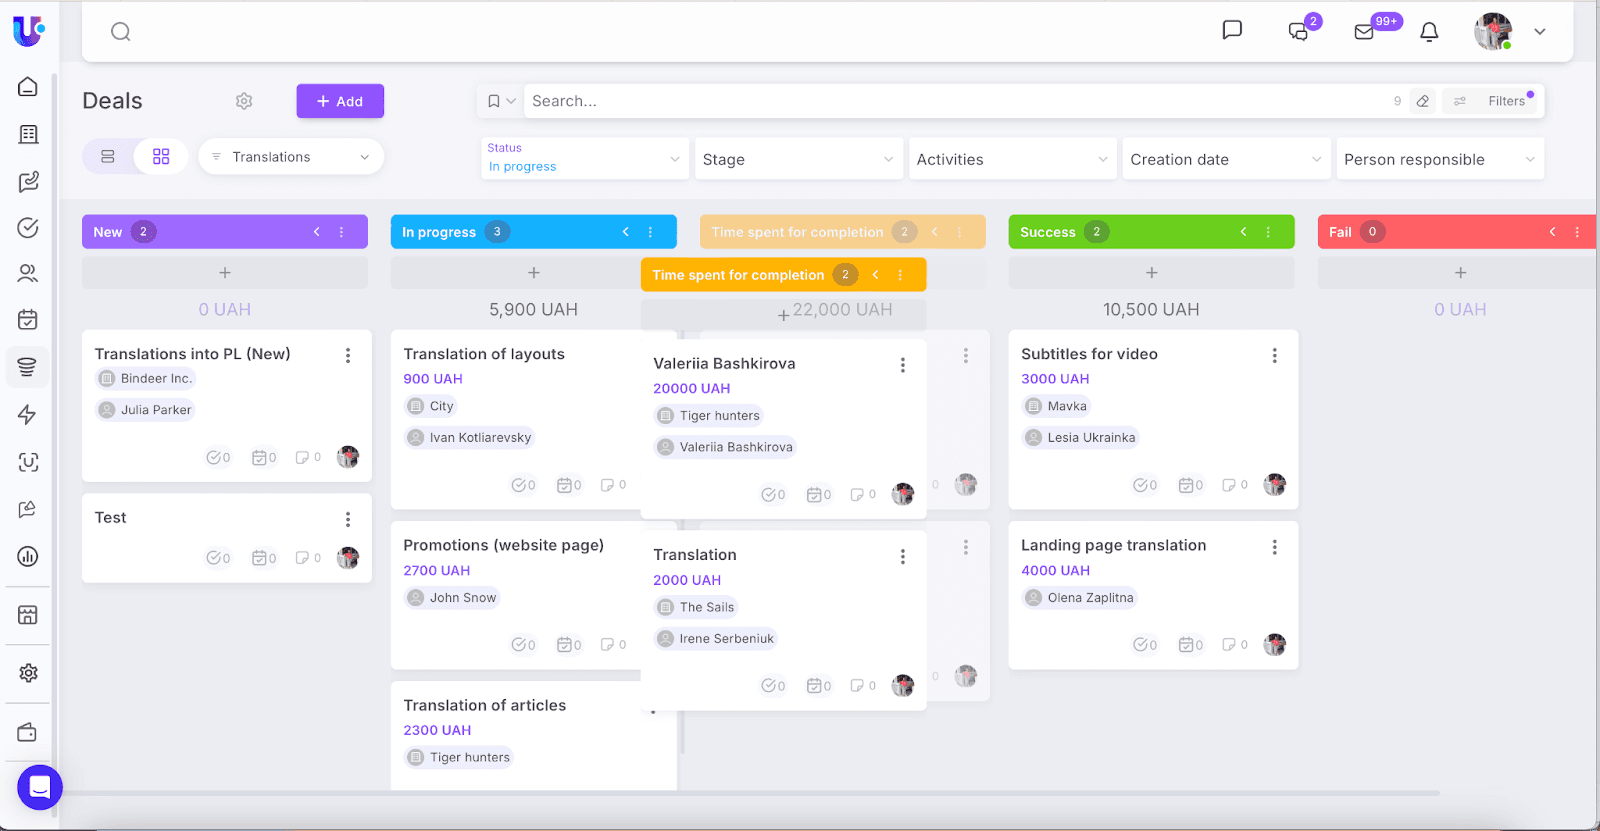Click into the deals Search field
The width and height of the screenshot is (1600, 831).
[x=950, y=101]
